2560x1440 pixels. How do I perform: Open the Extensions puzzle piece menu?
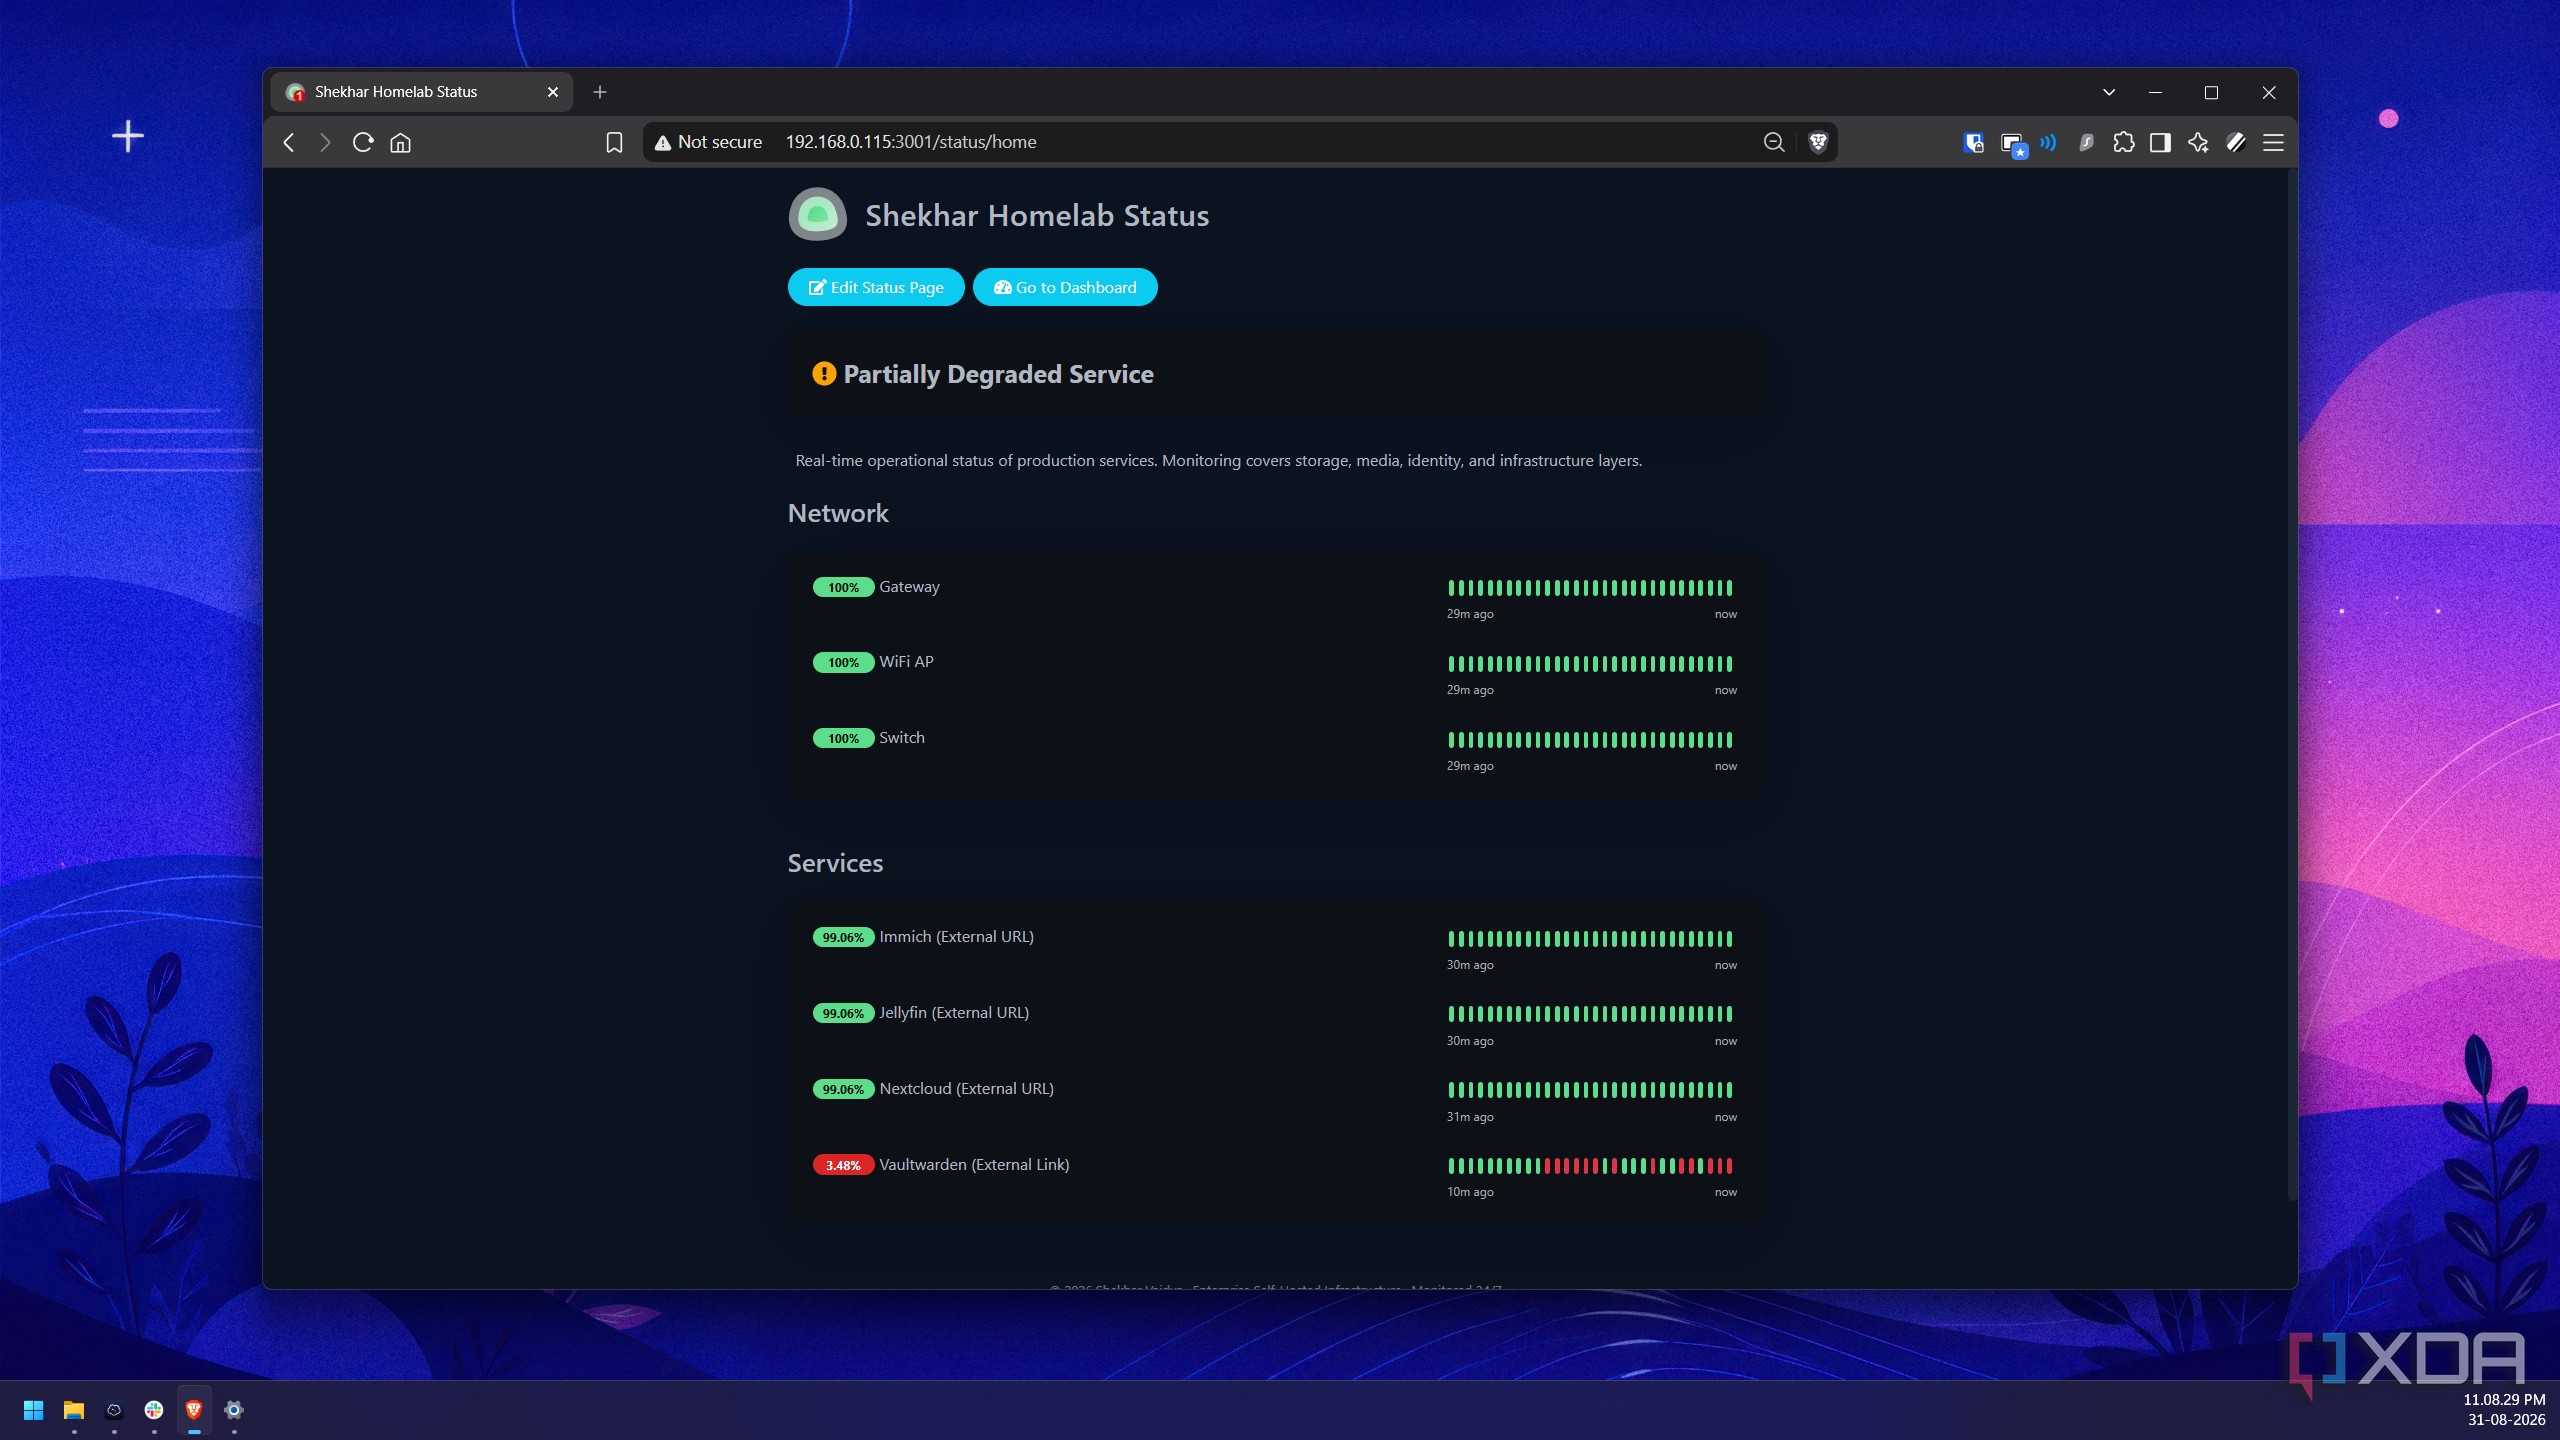point(2124,142)
